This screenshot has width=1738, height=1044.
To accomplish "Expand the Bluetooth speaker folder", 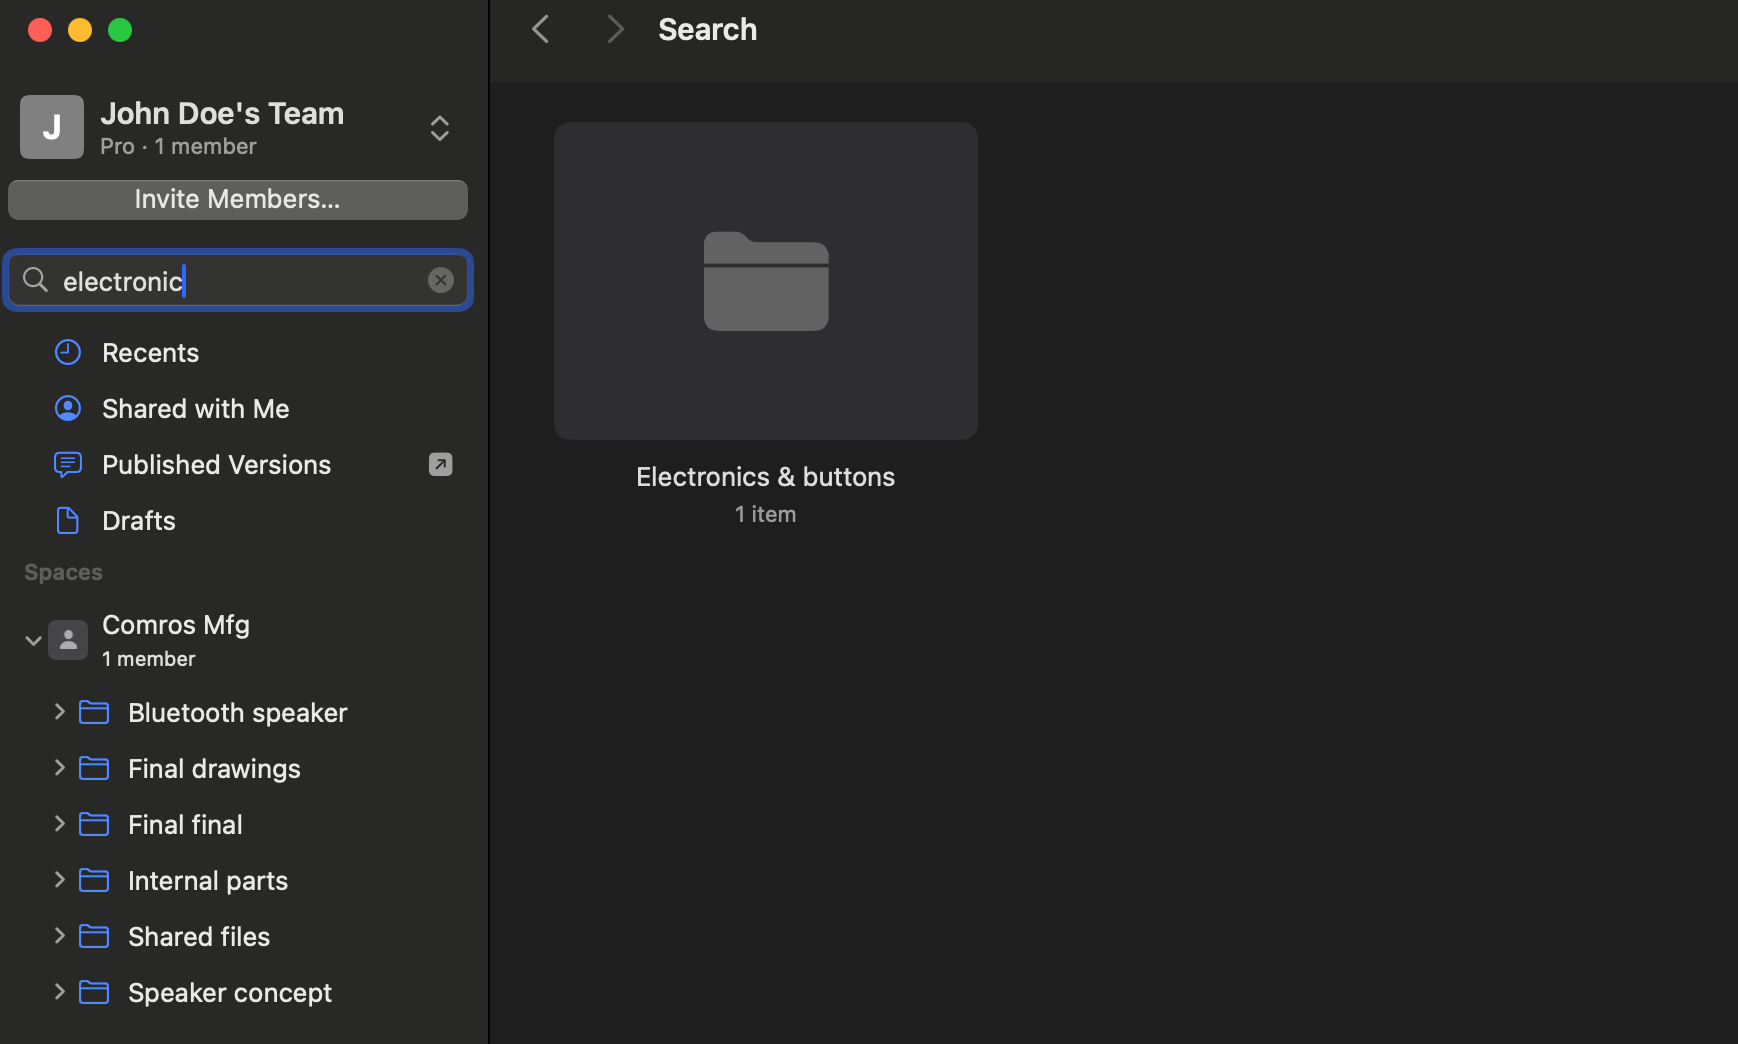I will (x=59, y=712).
